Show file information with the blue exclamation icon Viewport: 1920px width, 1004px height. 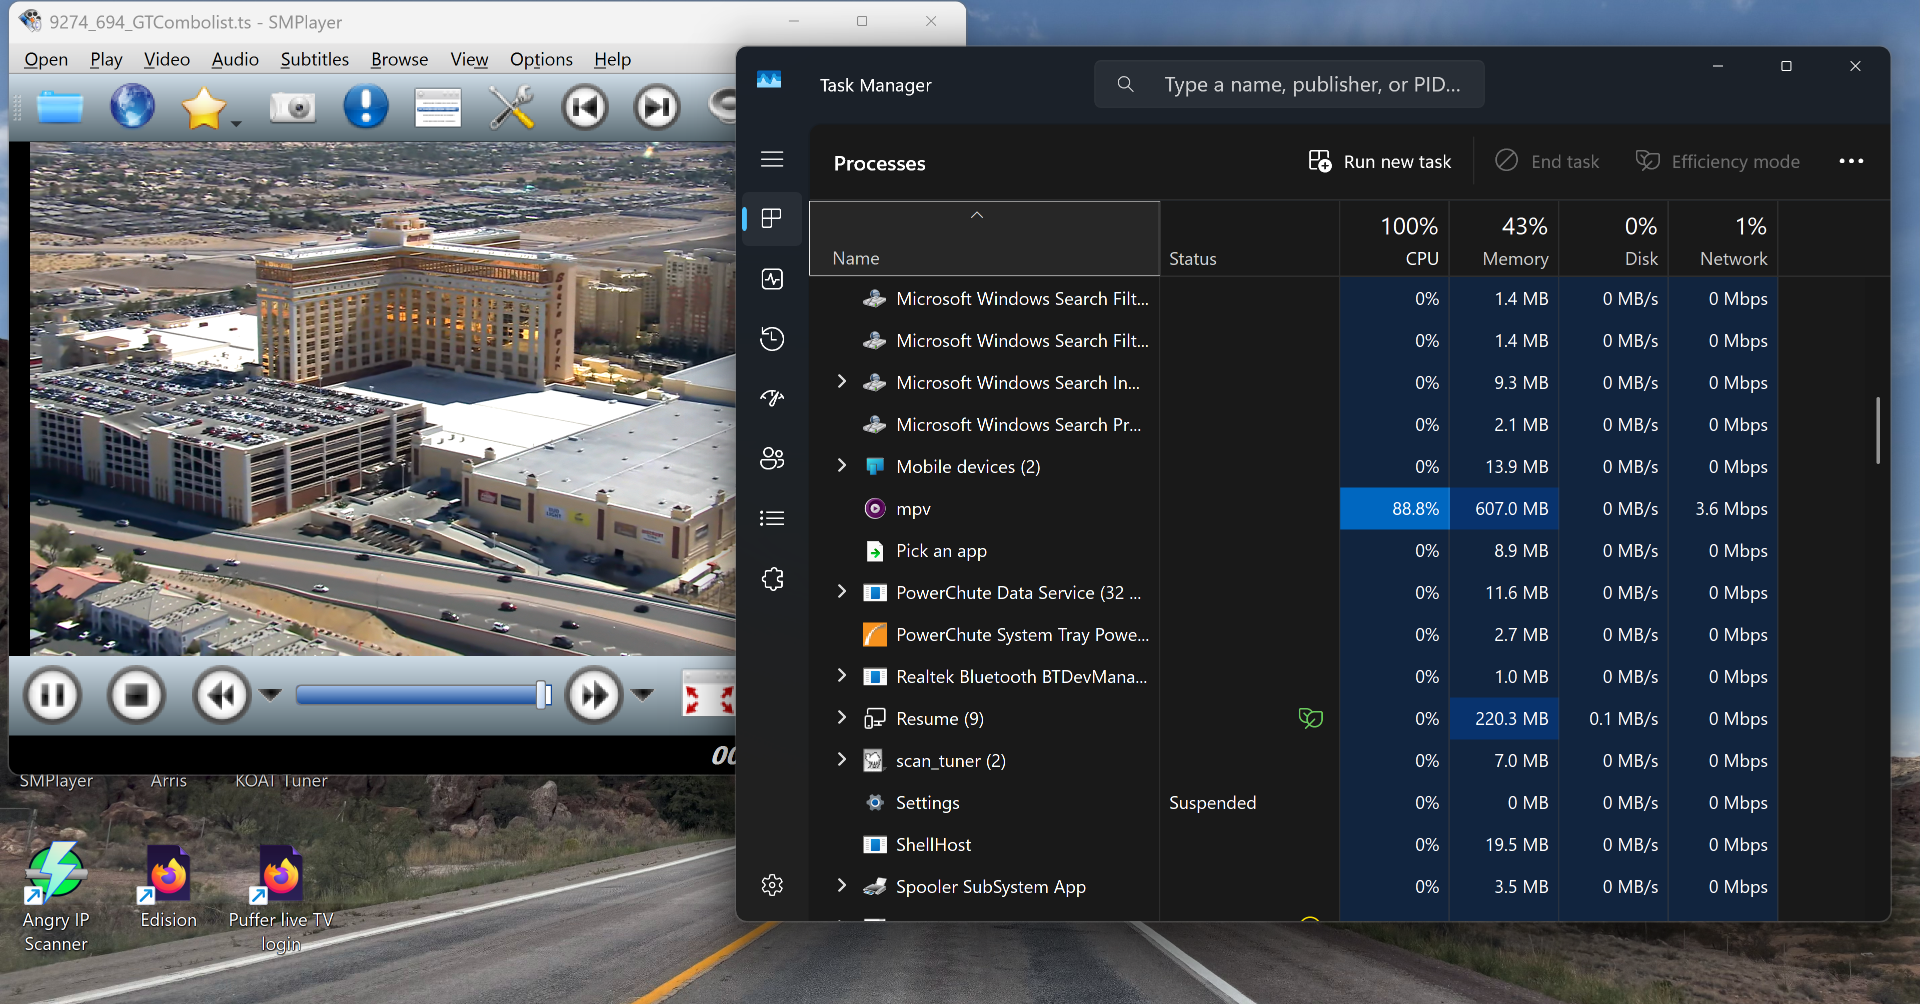pos(366,107)
